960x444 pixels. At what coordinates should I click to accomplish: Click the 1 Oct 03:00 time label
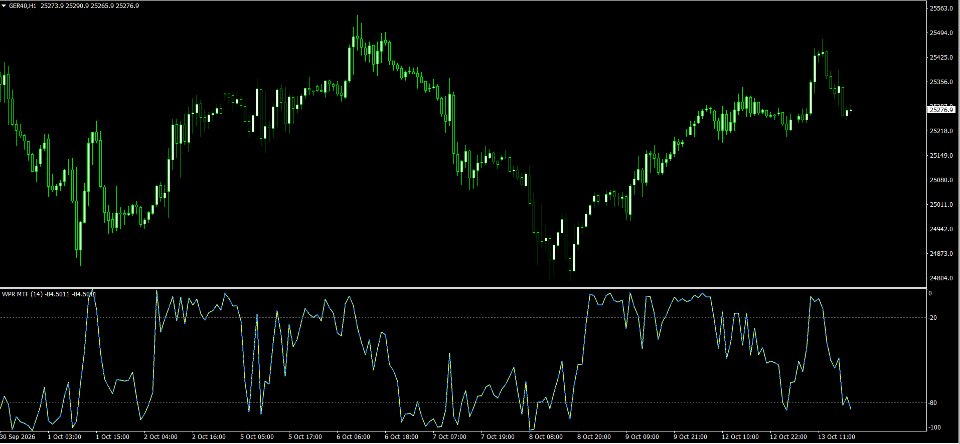66,437
